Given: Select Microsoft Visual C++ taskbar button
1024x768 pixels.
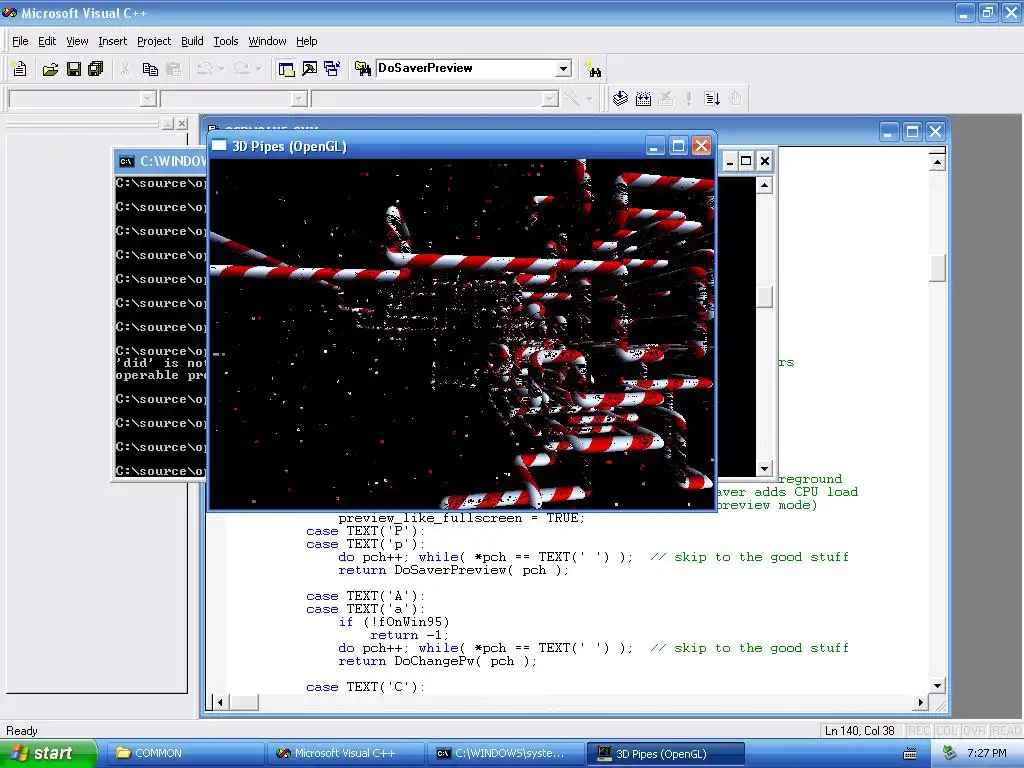Looking at the screenshot, I should [x=345, y=753].
